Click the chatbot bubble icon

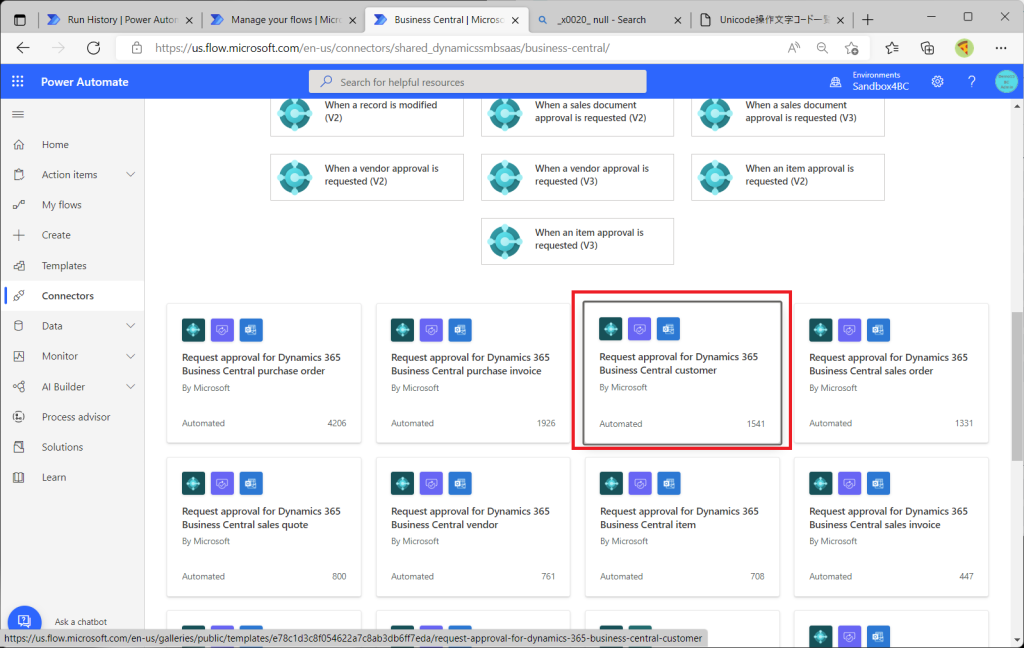coord(24,621)
